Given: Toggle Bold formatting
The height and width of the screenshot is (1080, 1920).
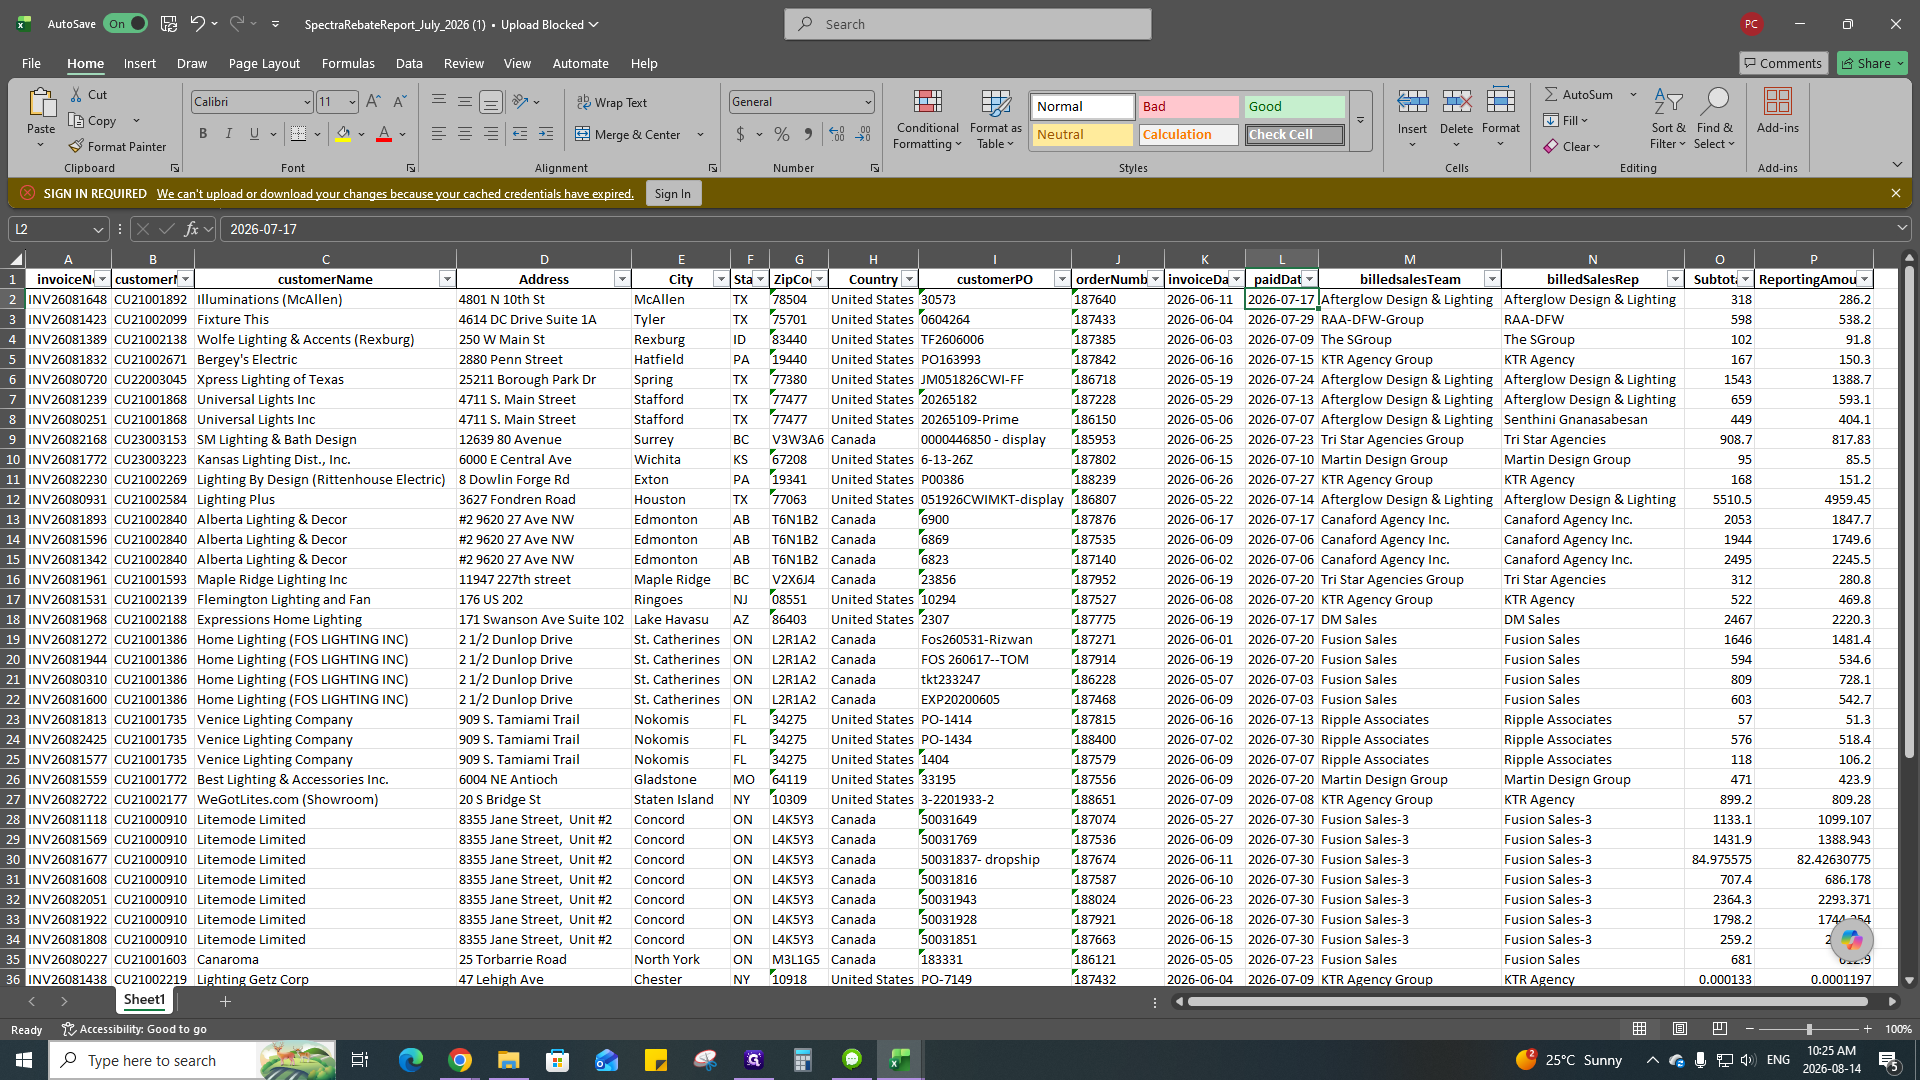Looking at the screenshot, I should [x=203, y=134].
